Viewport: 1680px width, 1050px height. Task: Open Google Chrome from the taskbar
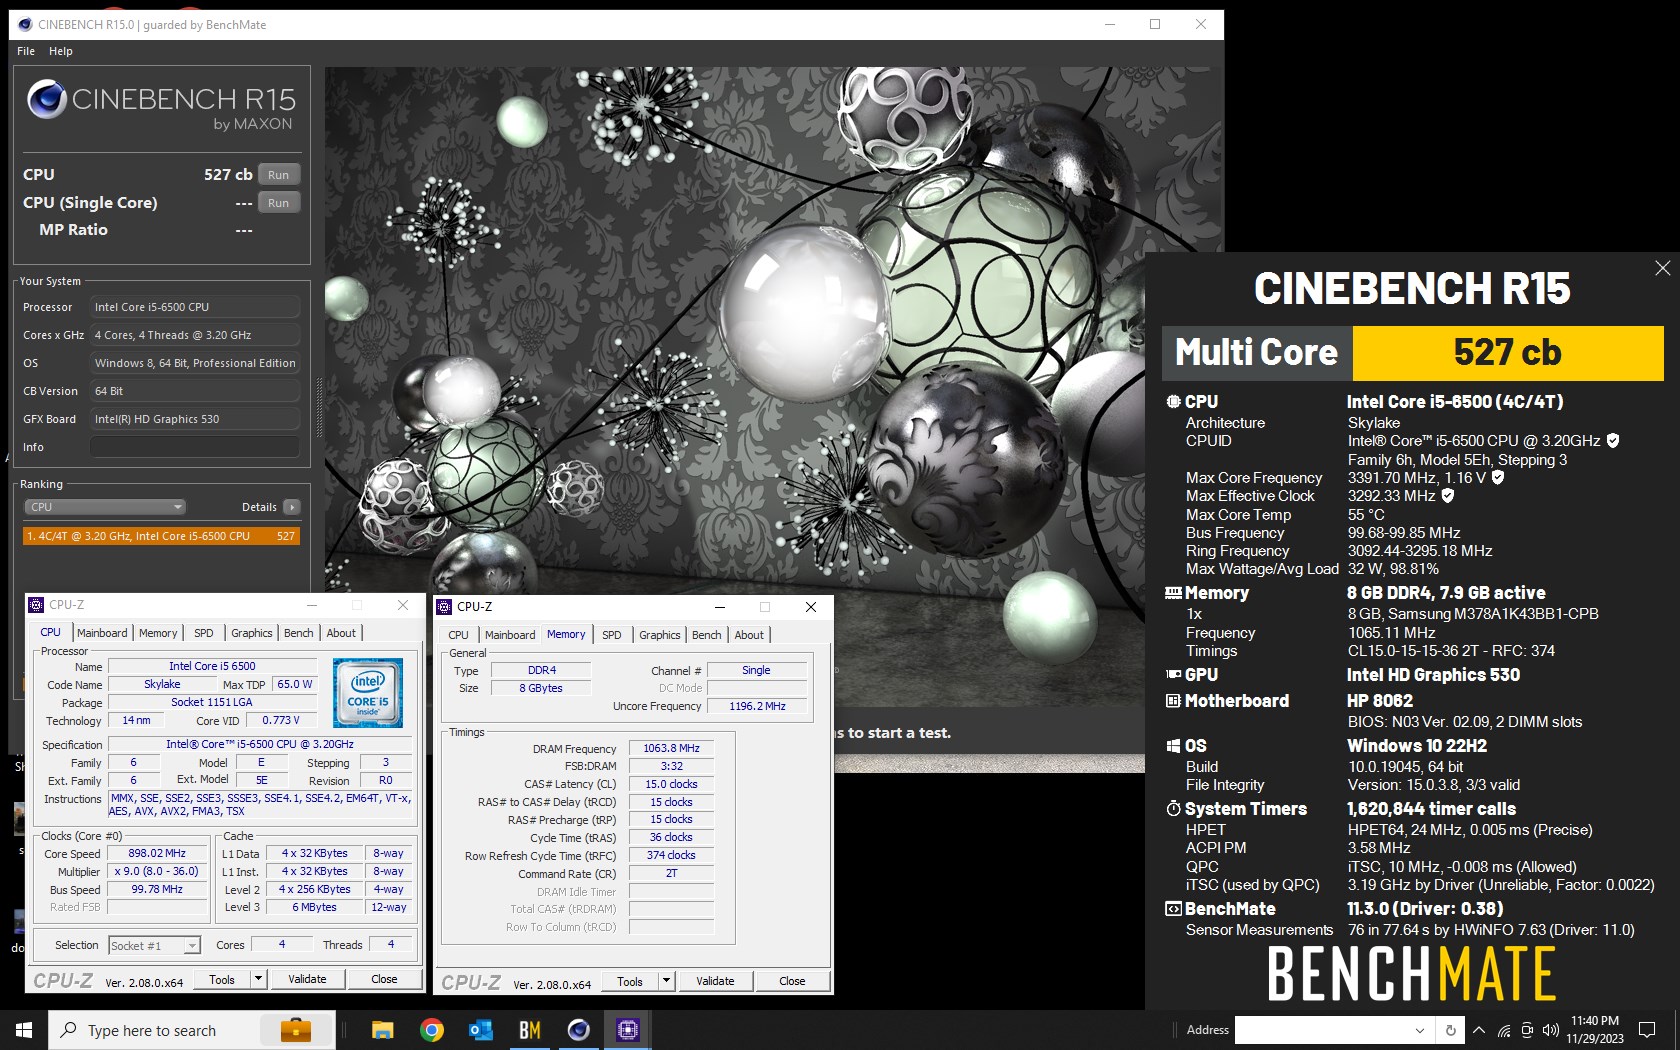coord(431,1030)
